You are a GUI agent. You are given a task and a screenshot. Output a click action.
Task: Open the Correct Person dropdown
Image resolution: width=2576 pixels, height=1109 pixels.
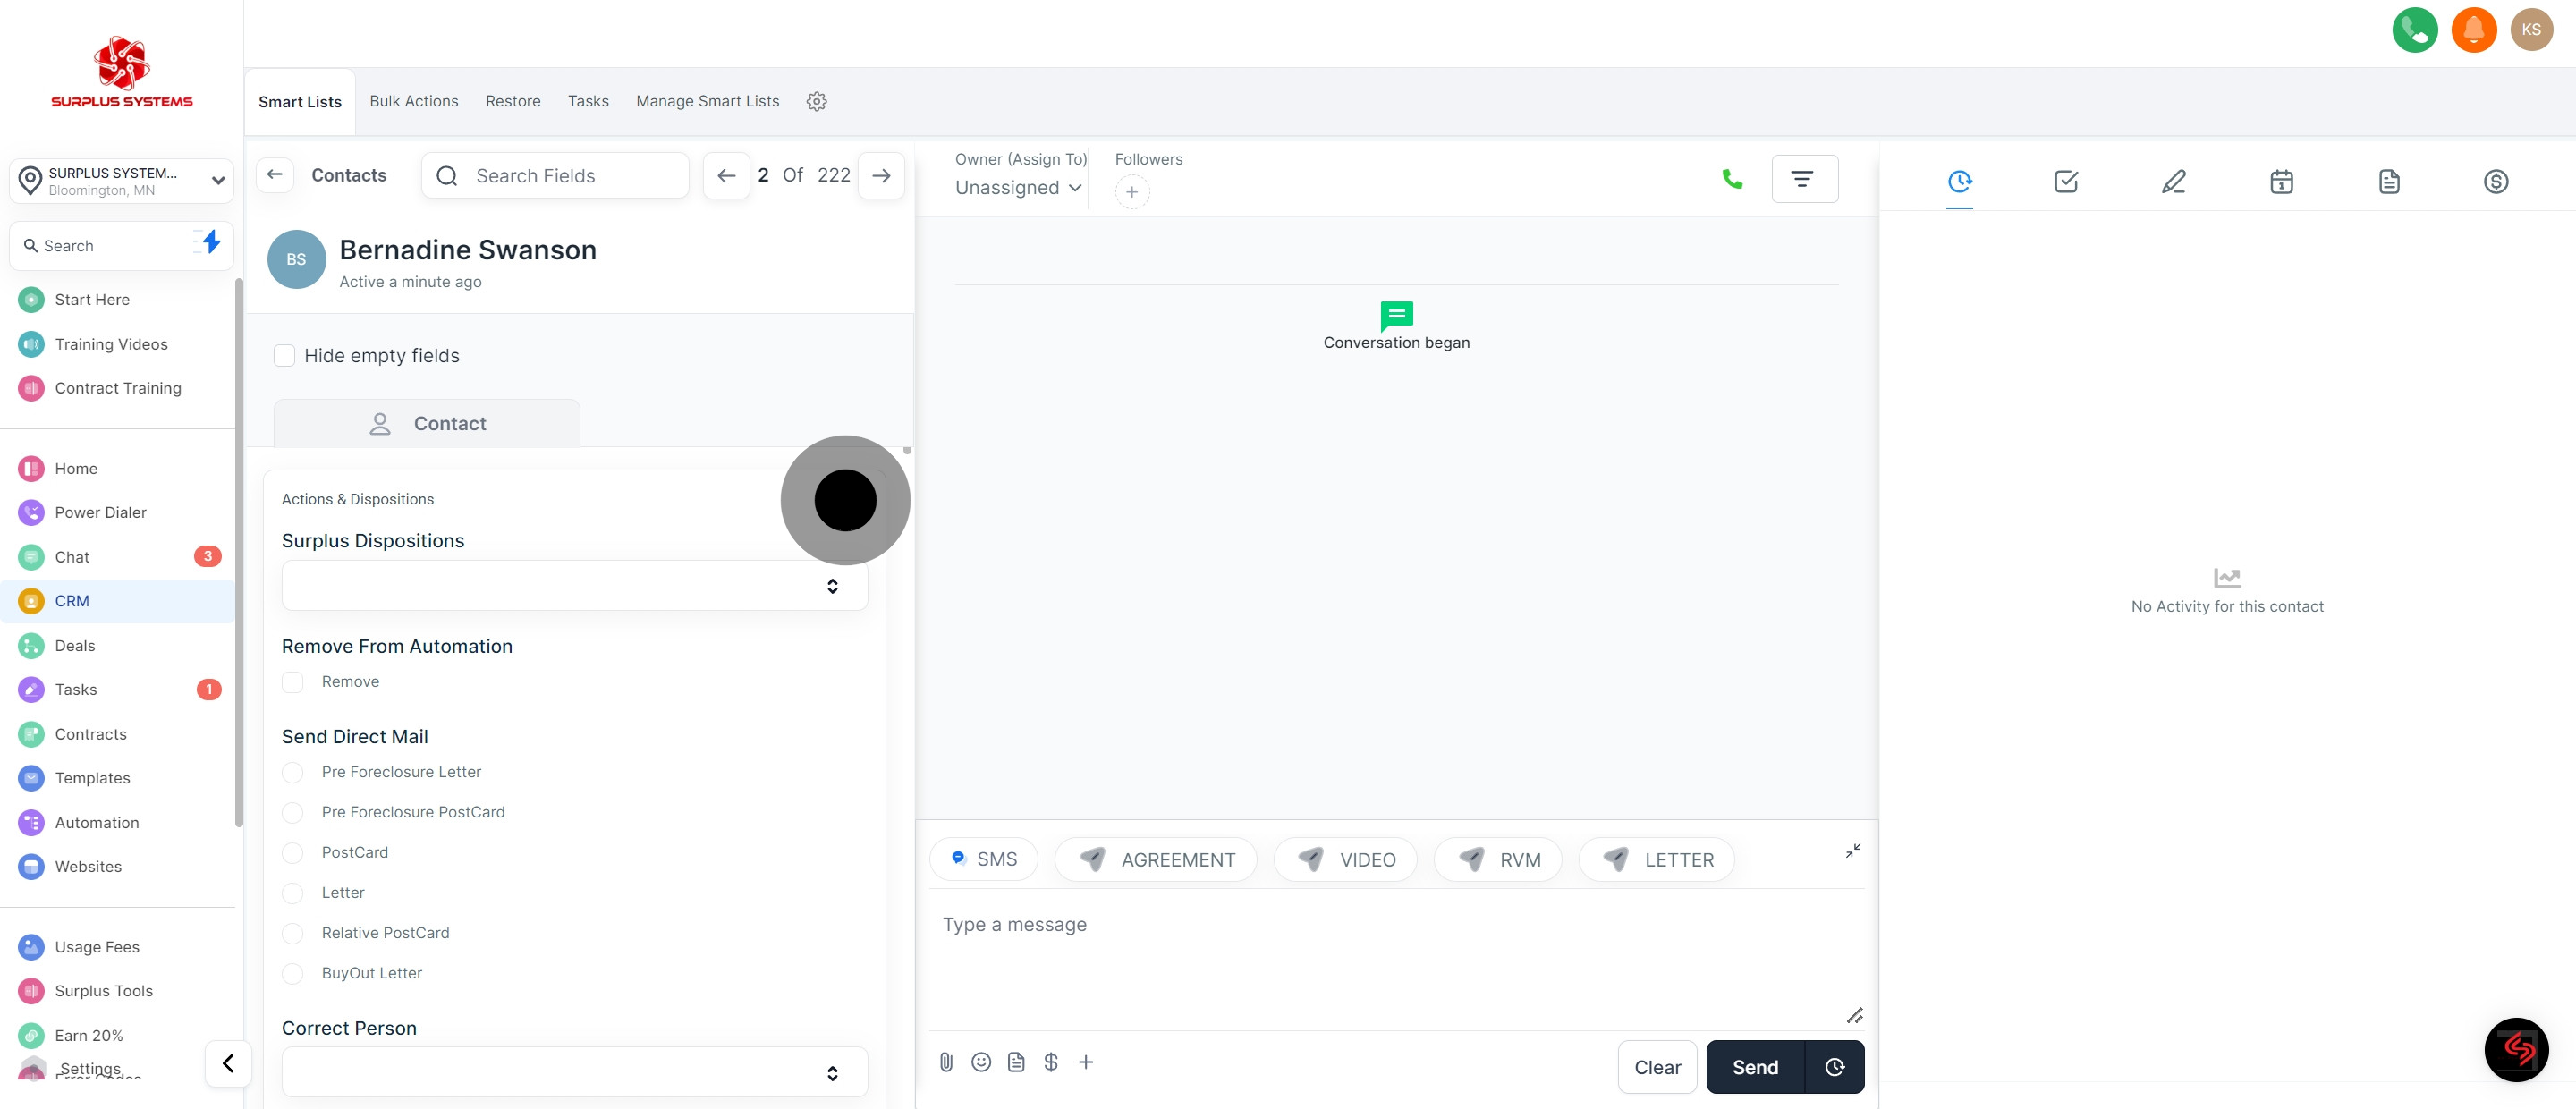[574, 1071]
